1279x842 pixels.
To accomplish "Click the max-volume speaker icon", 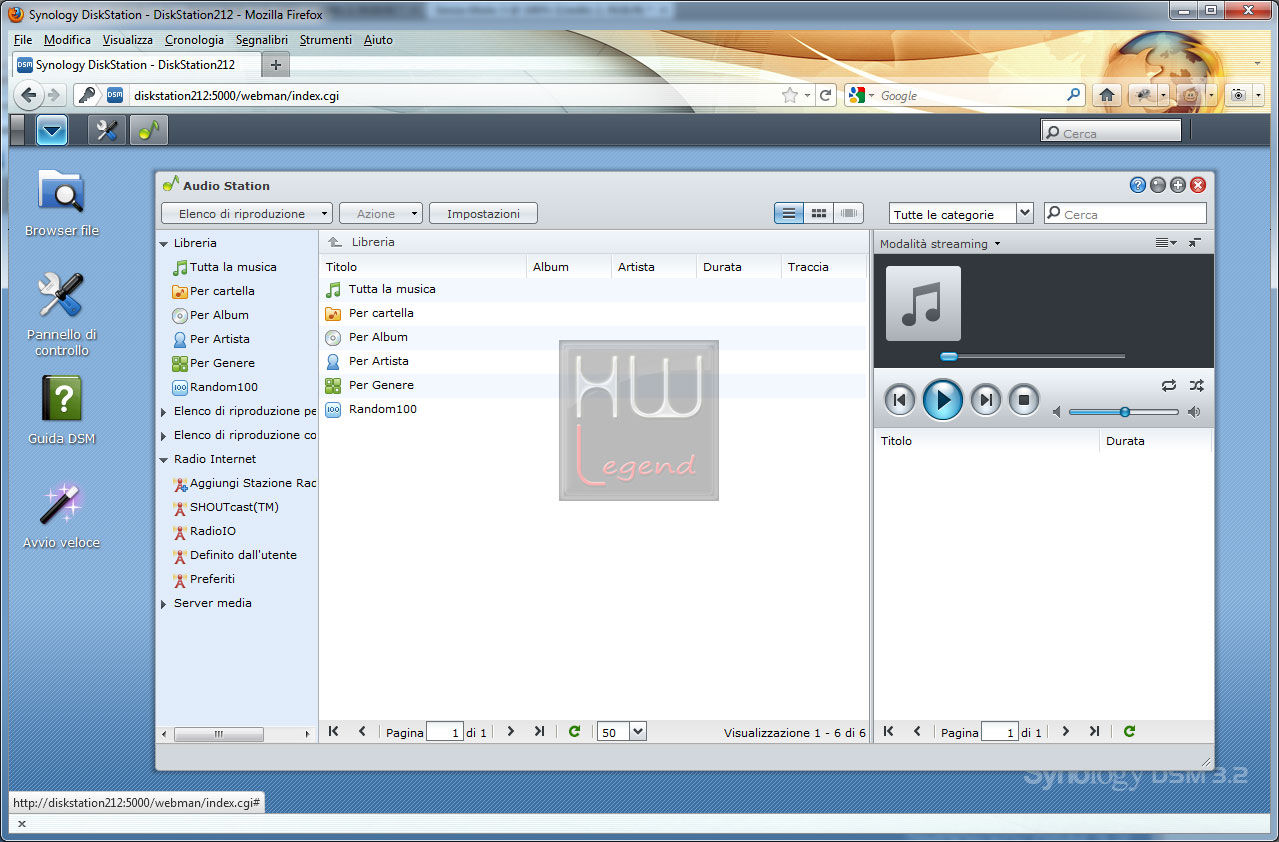I will tap(1193, 412).
